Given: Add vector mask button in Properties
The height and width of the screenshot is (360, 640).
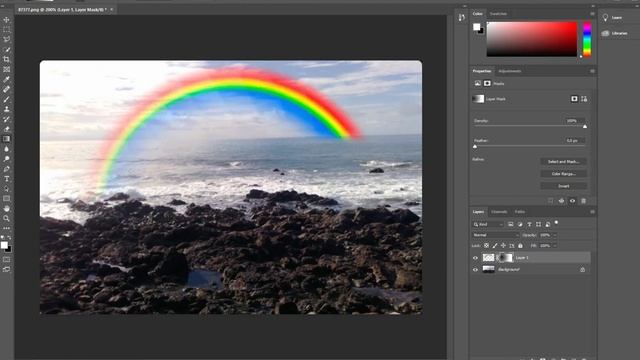Looking at the screenshot, I should point(584,99).
